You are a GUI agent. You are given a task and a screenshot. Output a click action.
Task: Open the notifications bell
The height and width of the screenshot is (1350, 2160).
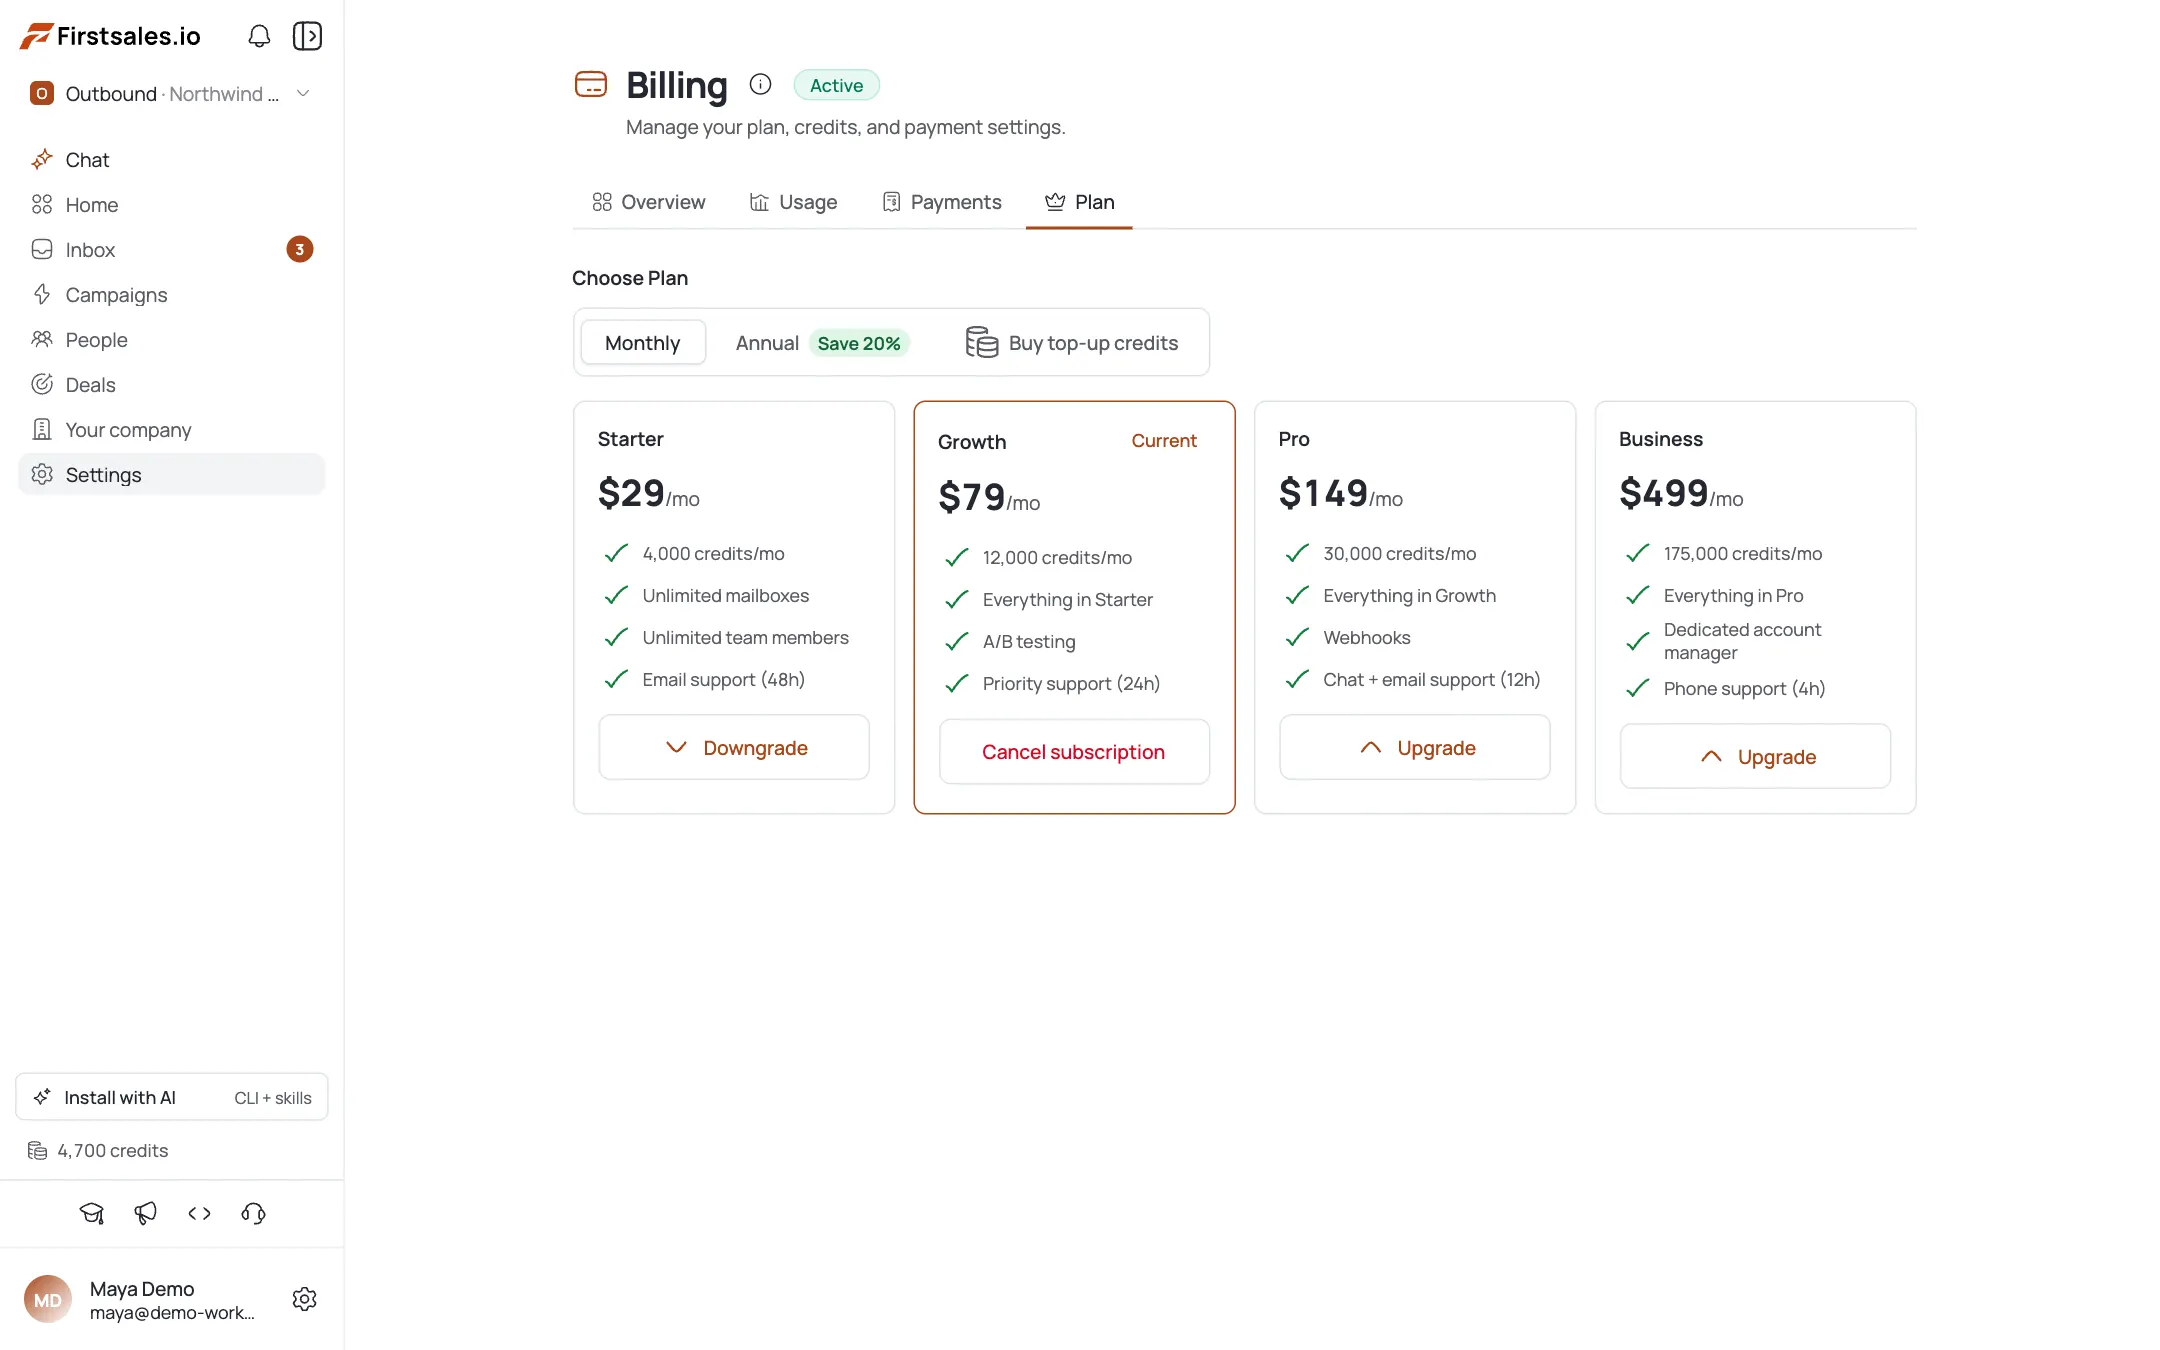tap(259, 36)
